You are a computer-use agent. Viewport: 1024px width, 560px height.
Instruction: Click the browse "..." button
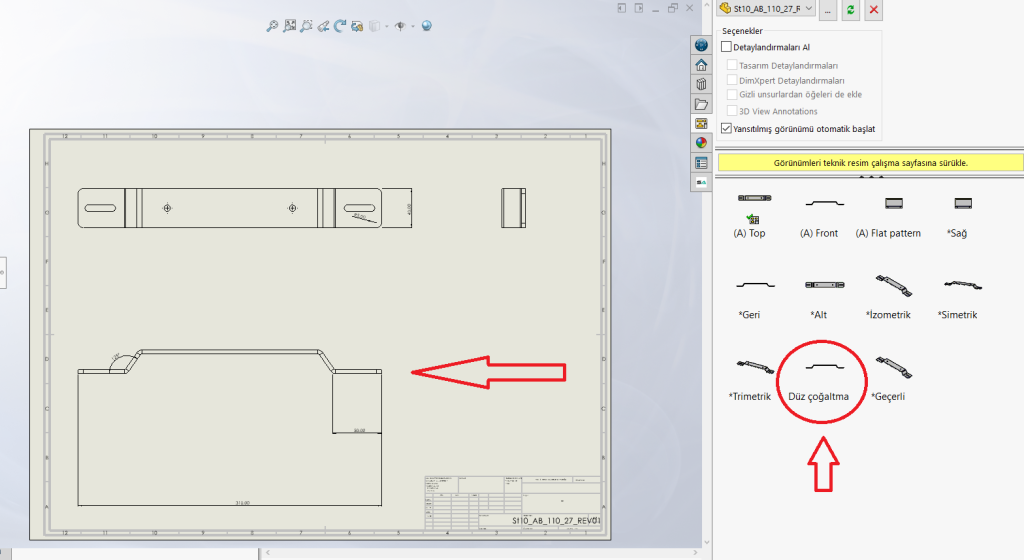pos(828,9)
